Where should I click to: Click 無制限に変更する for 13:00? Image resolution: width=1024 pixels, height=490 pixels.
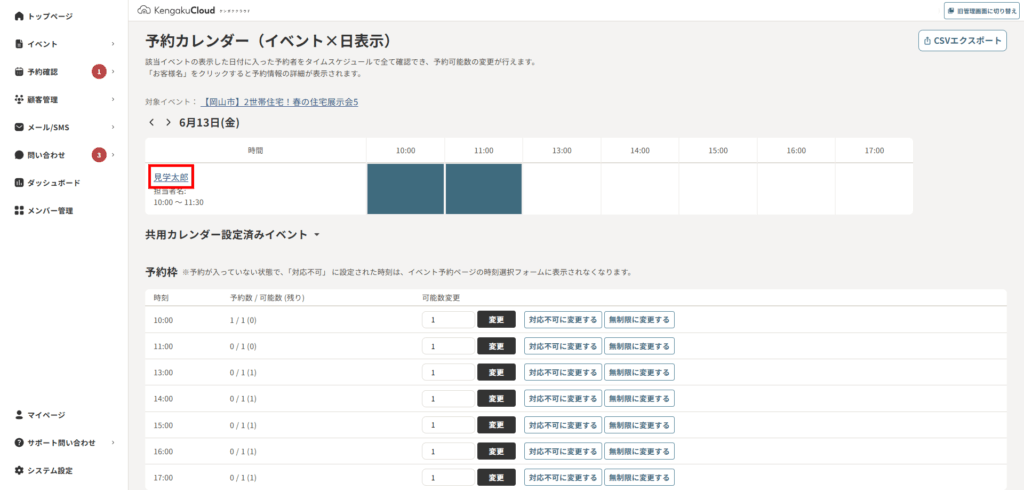(639, 372)
